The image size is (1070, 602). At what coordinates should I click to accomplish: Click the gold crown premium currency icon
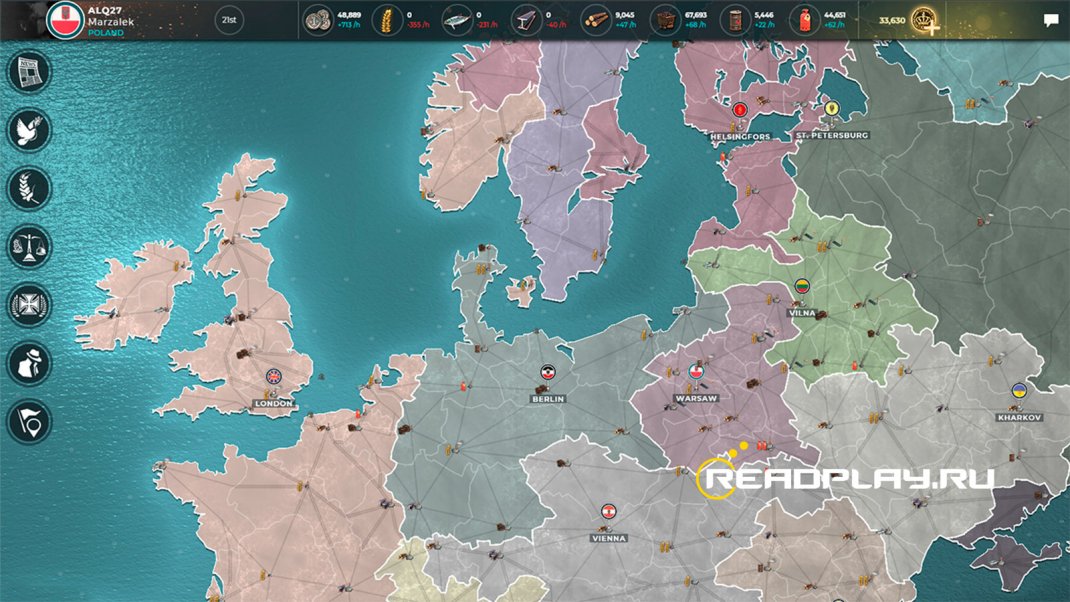(925, 20)
